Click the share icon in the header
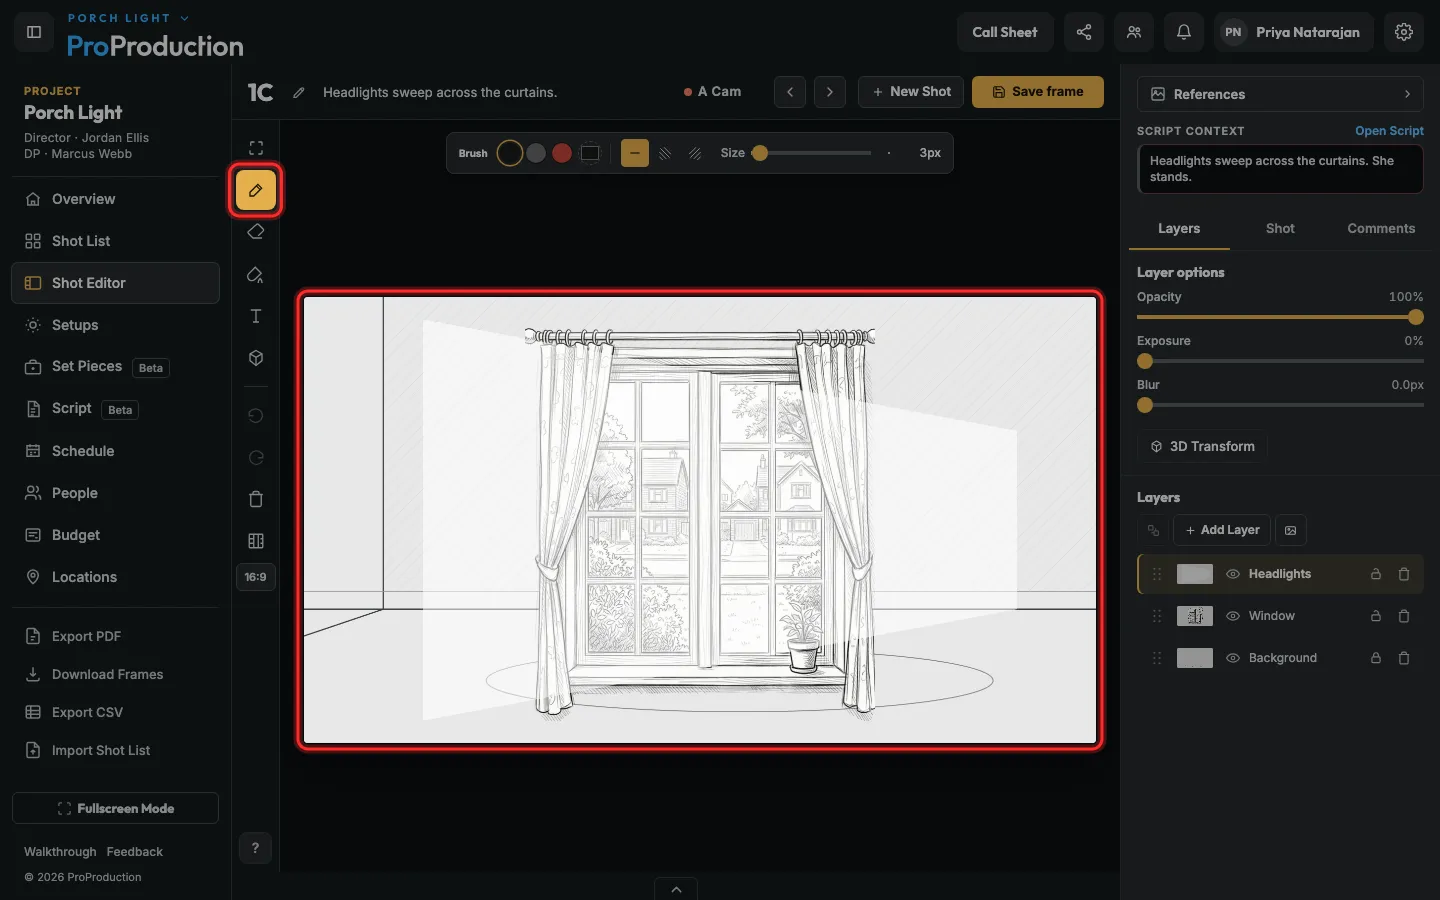Viewport: 1440px width, 900px height. (x=1084, y=32)
